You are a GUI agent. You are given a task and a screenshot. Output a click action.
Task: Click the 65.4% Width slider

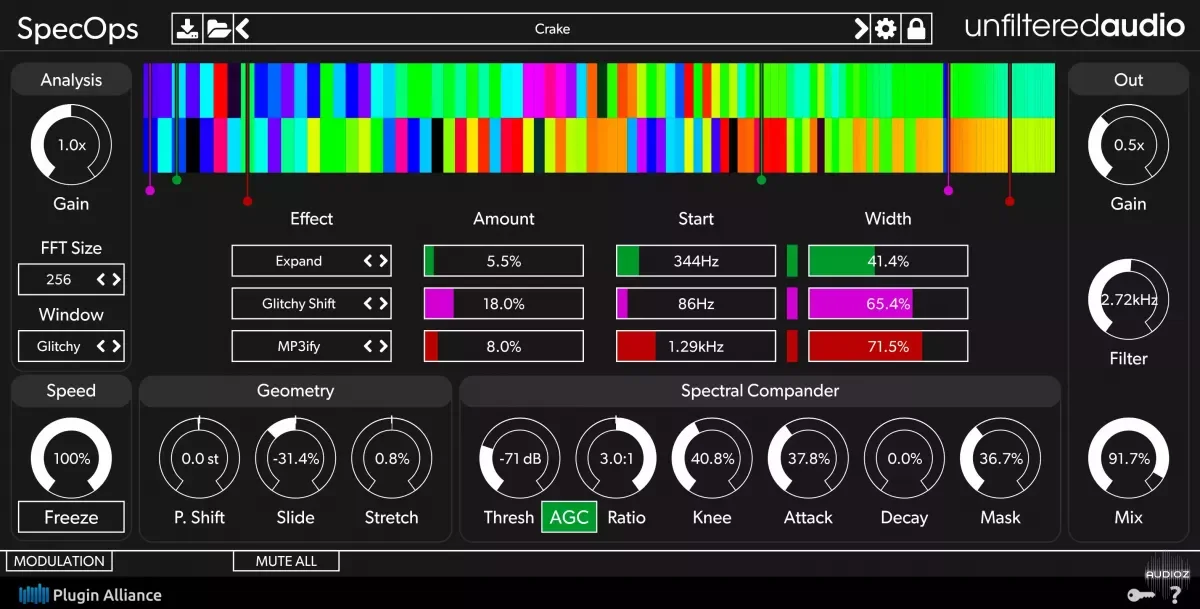point(888,303)
